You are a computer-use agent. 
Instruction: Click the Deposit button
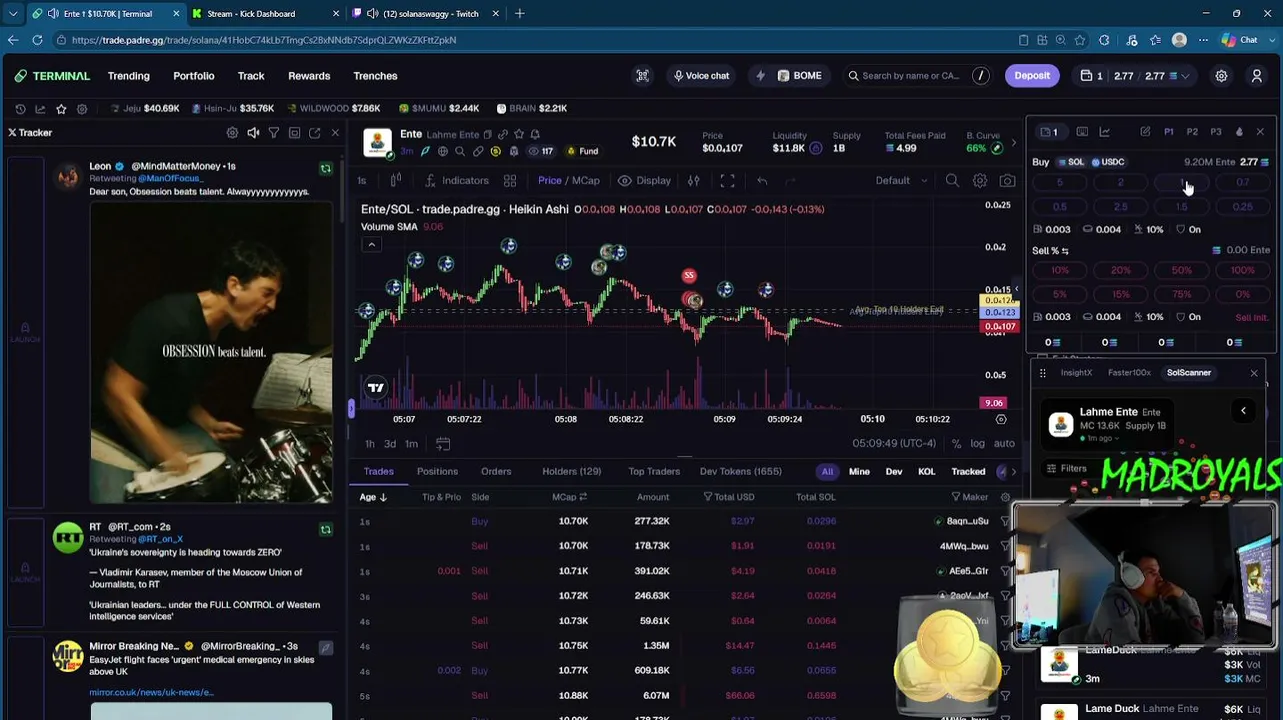click(1032, 76)
